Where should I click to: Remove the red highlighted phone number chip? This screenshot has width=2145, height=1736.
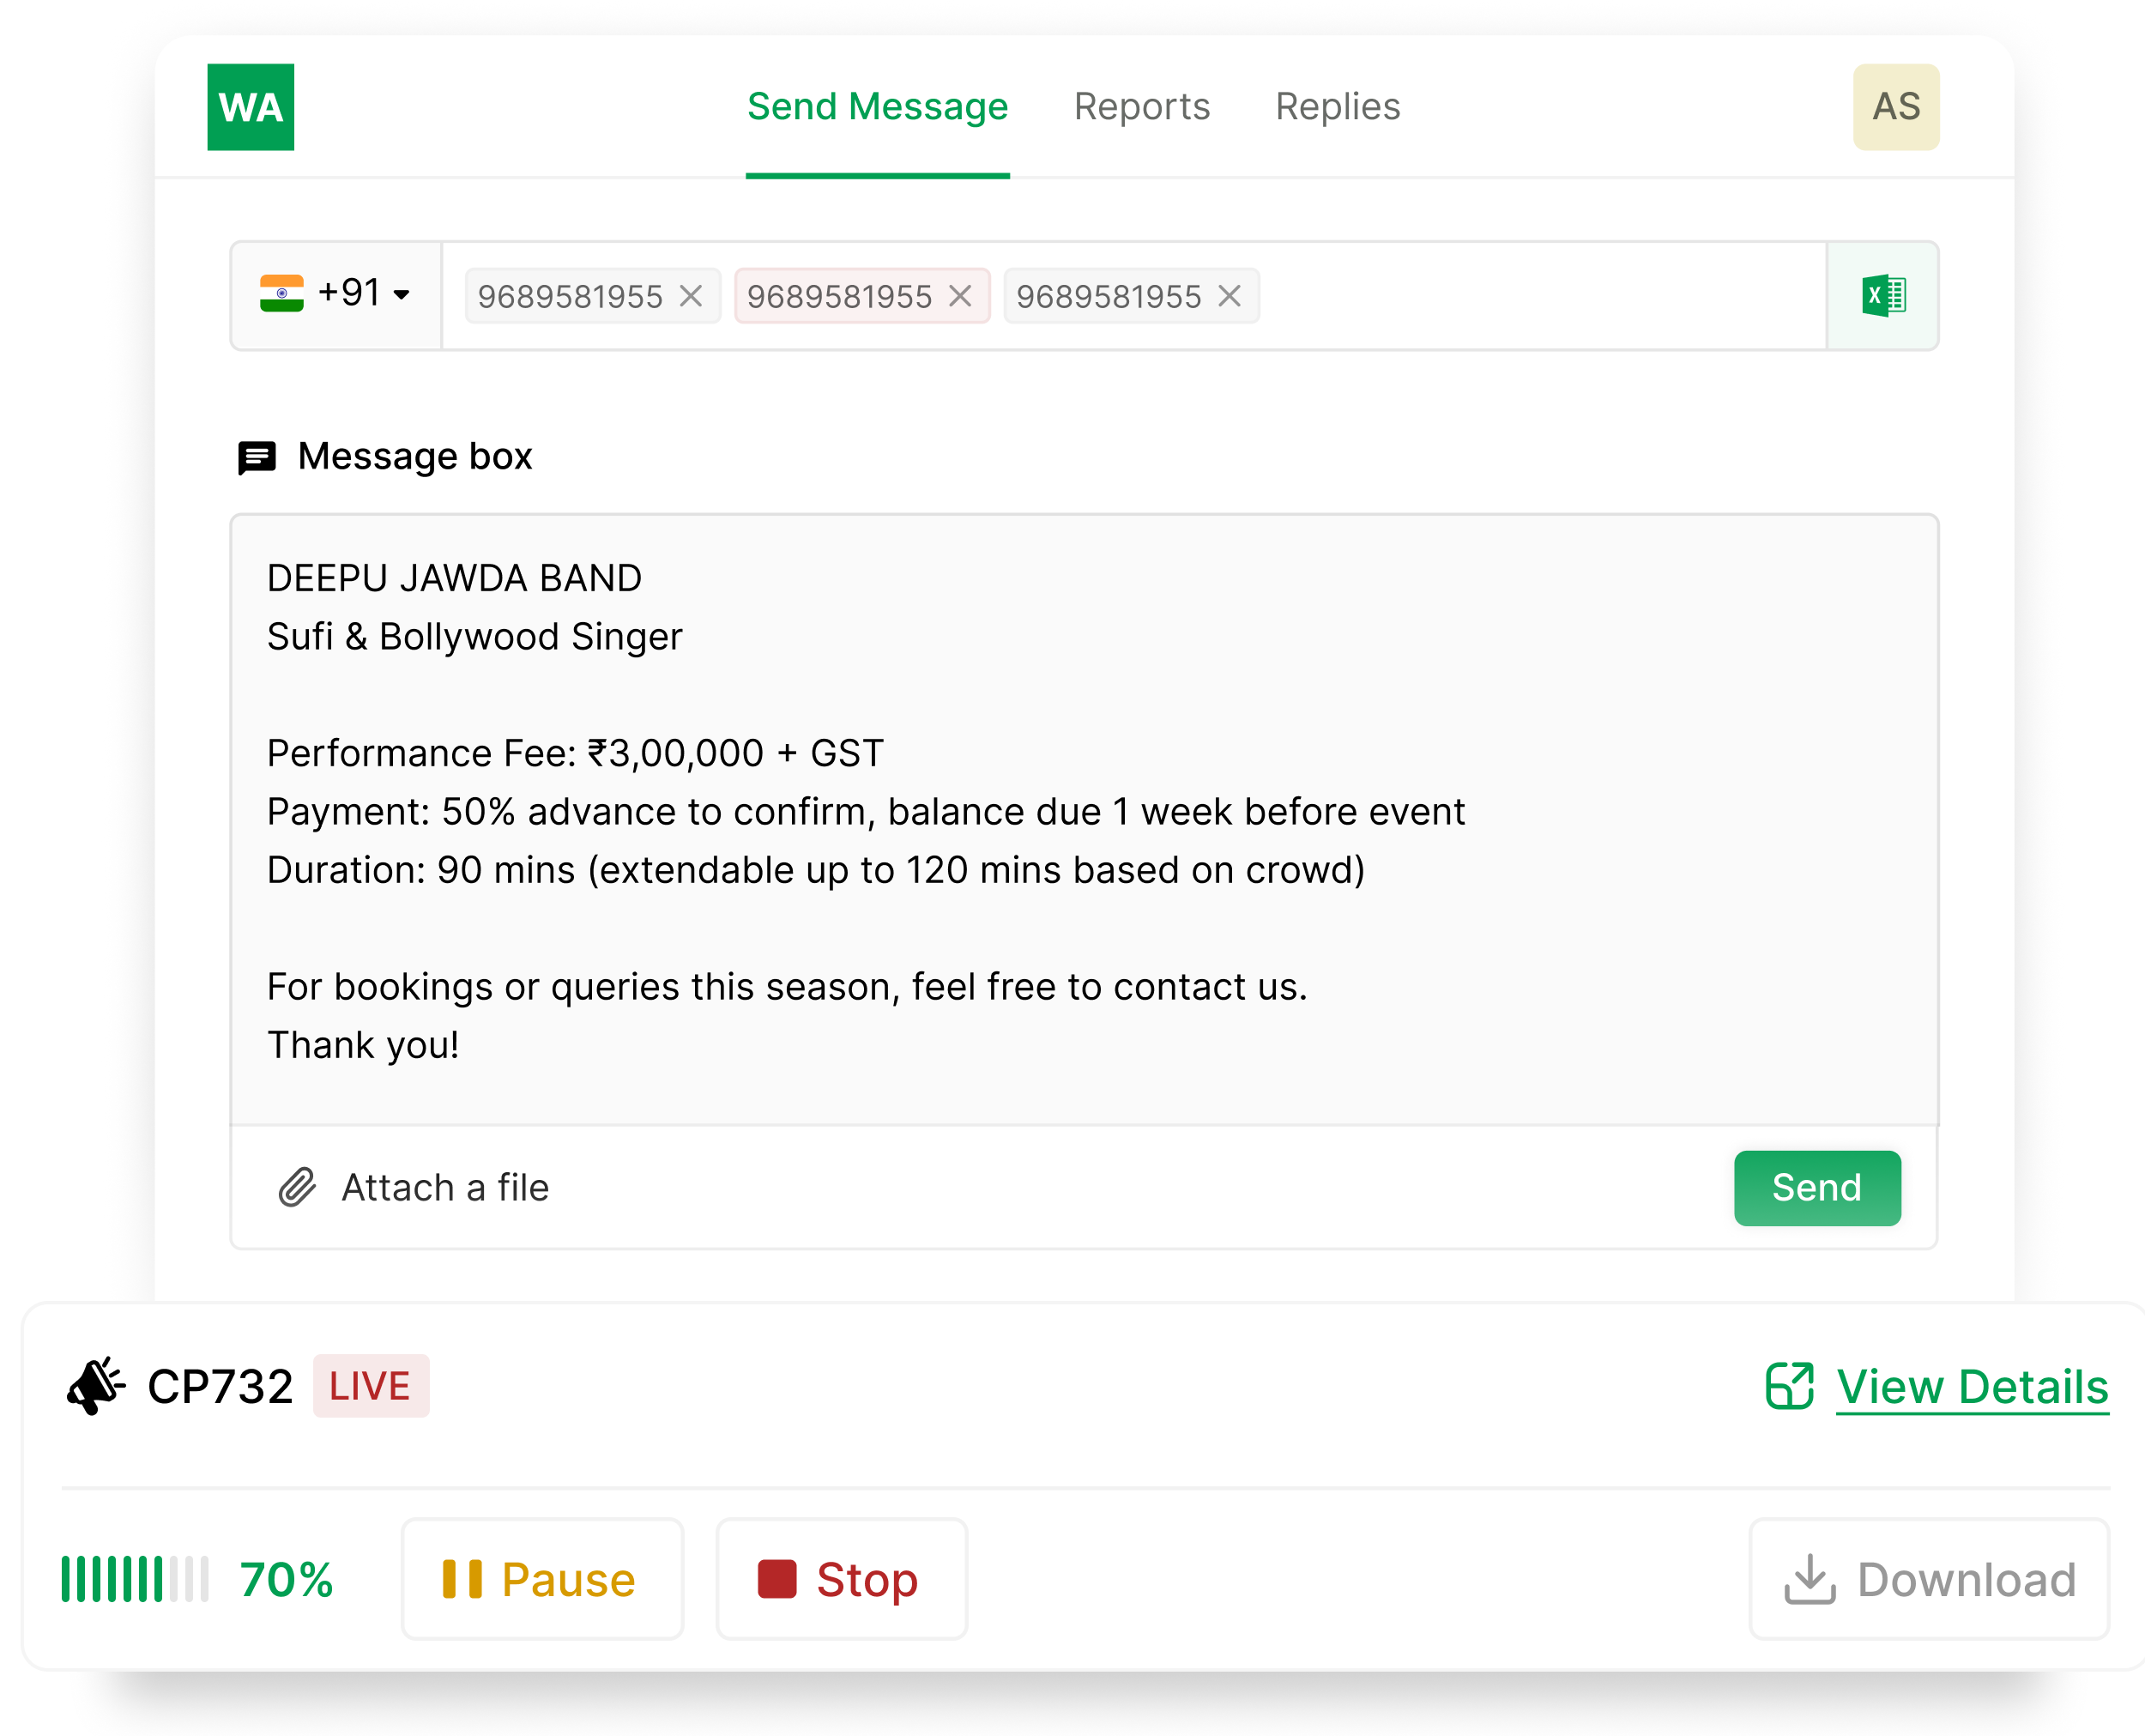coord(960,296)
